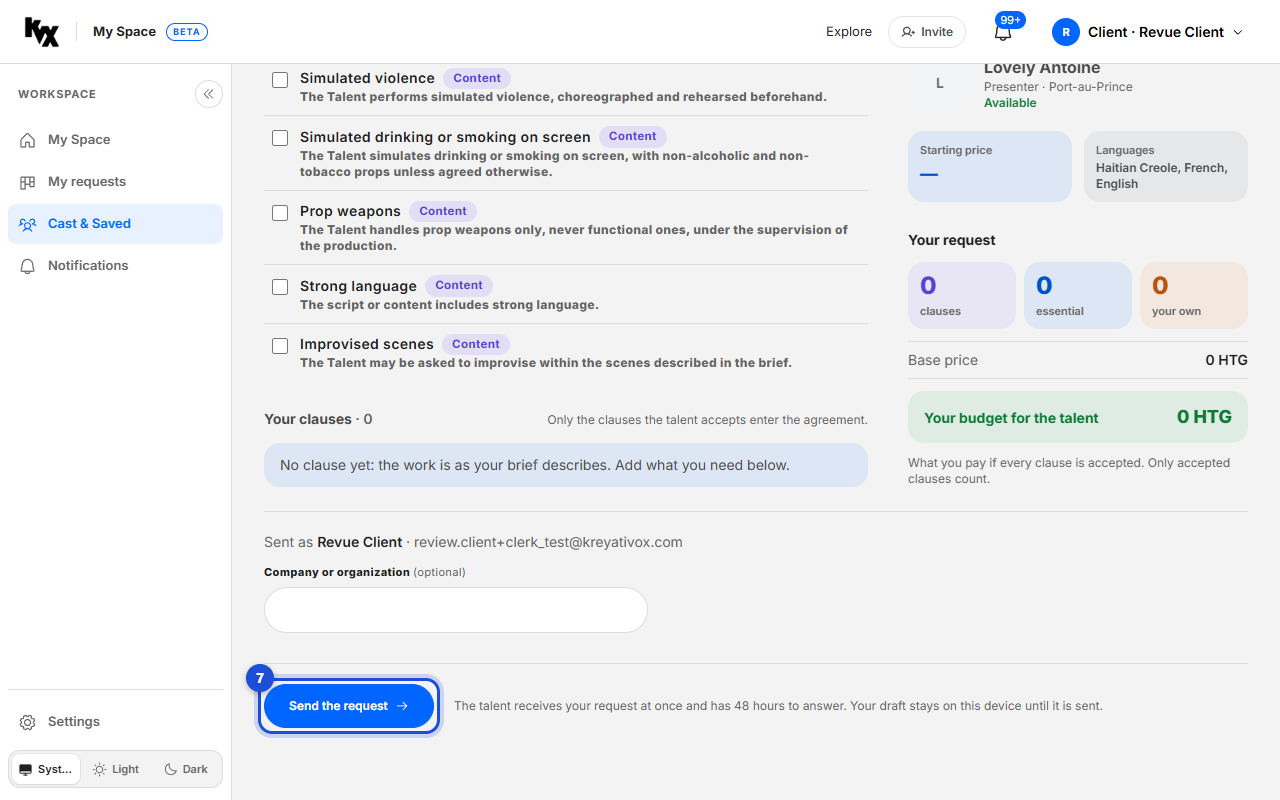Enable Simulated drinking or smoking on screen
1280x800 pixels.
click(280, 138)
